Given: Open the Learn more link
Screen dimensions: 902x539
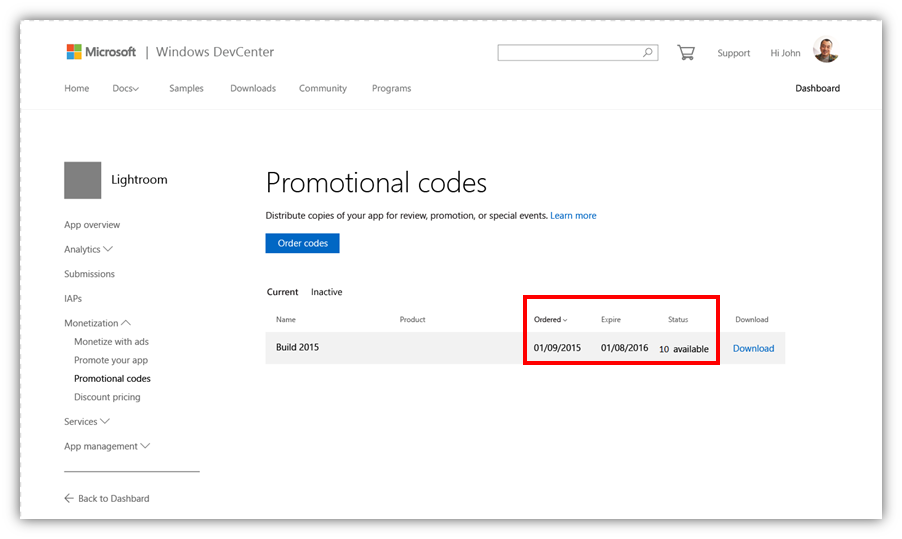Looking at the screenshot, I should 573,215.
